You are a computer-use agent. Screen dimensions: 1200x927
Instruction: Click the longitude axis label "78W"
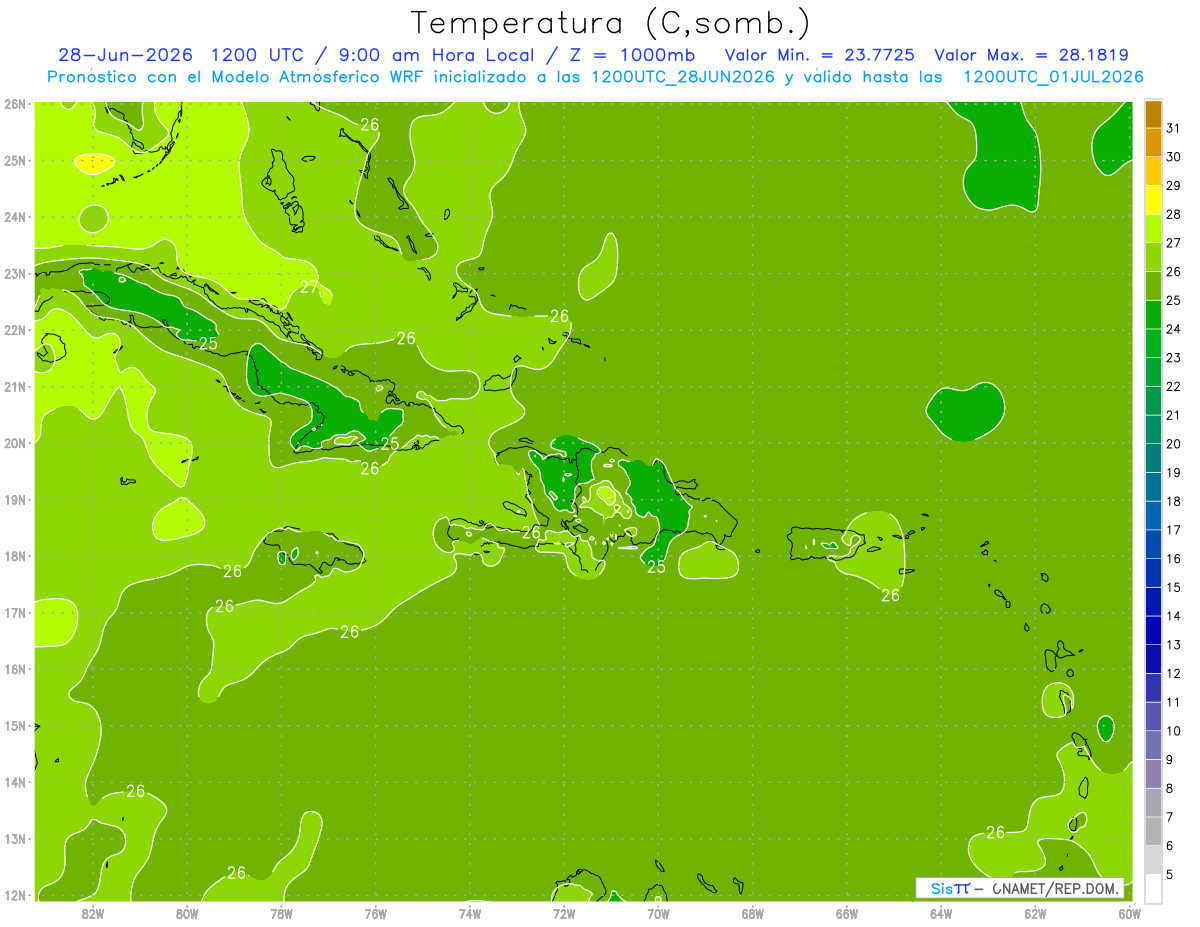(281, 913)
